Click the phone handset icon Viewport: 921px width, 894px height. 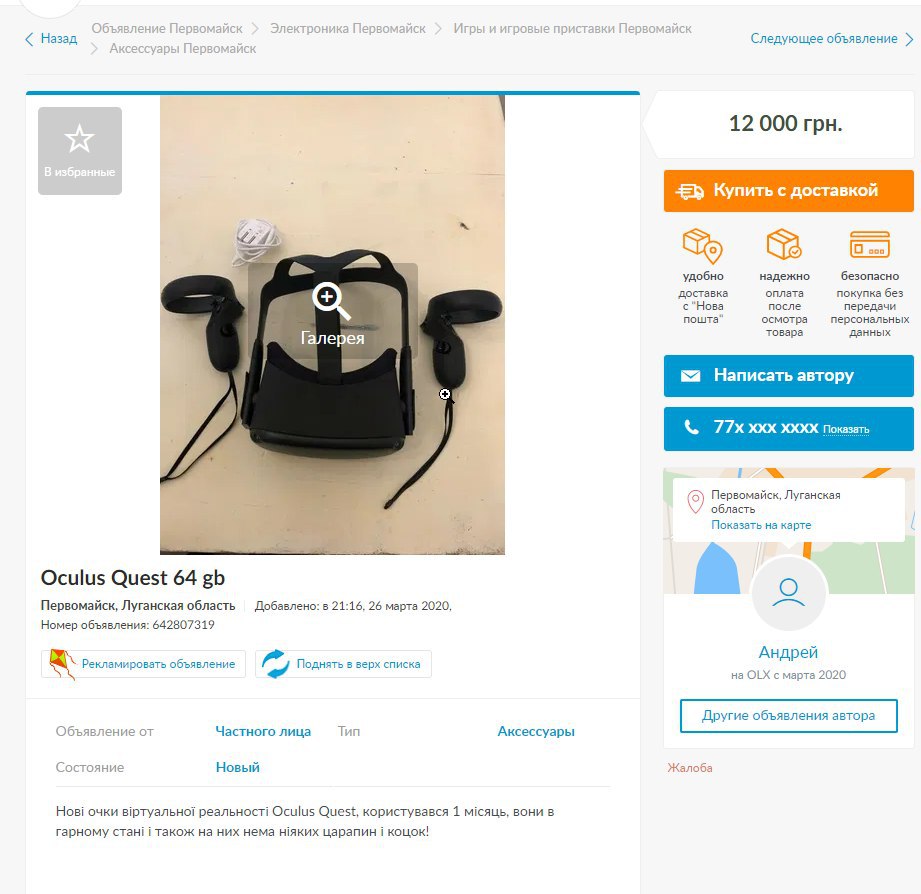click(x=691, y=428)
